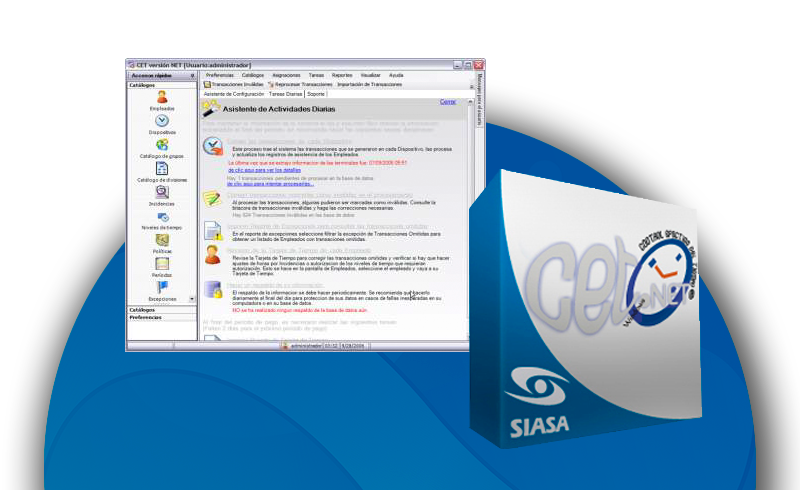This screenshot has width=800, height=490.
Task: Close the CET versión NET window
Action: (479, 65)
